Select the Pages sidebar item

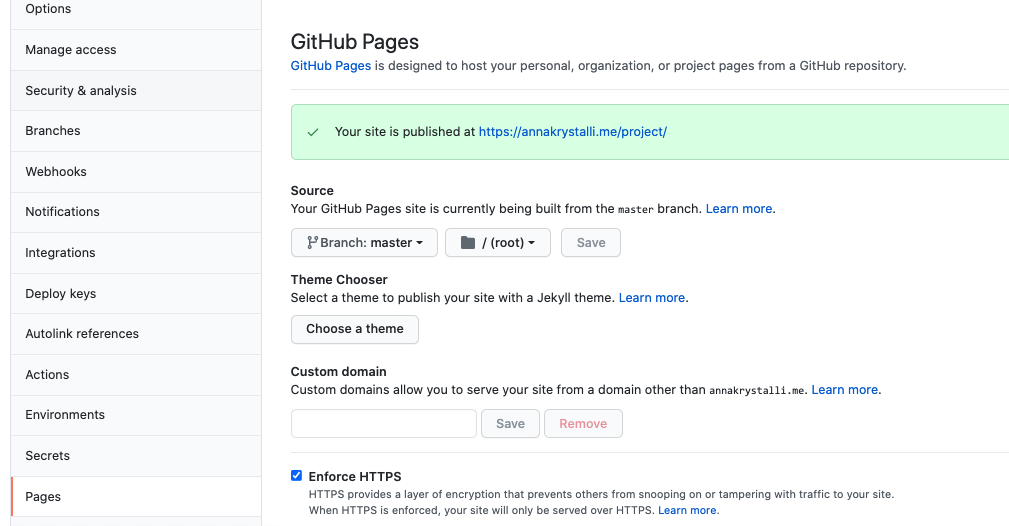(136, 496)
